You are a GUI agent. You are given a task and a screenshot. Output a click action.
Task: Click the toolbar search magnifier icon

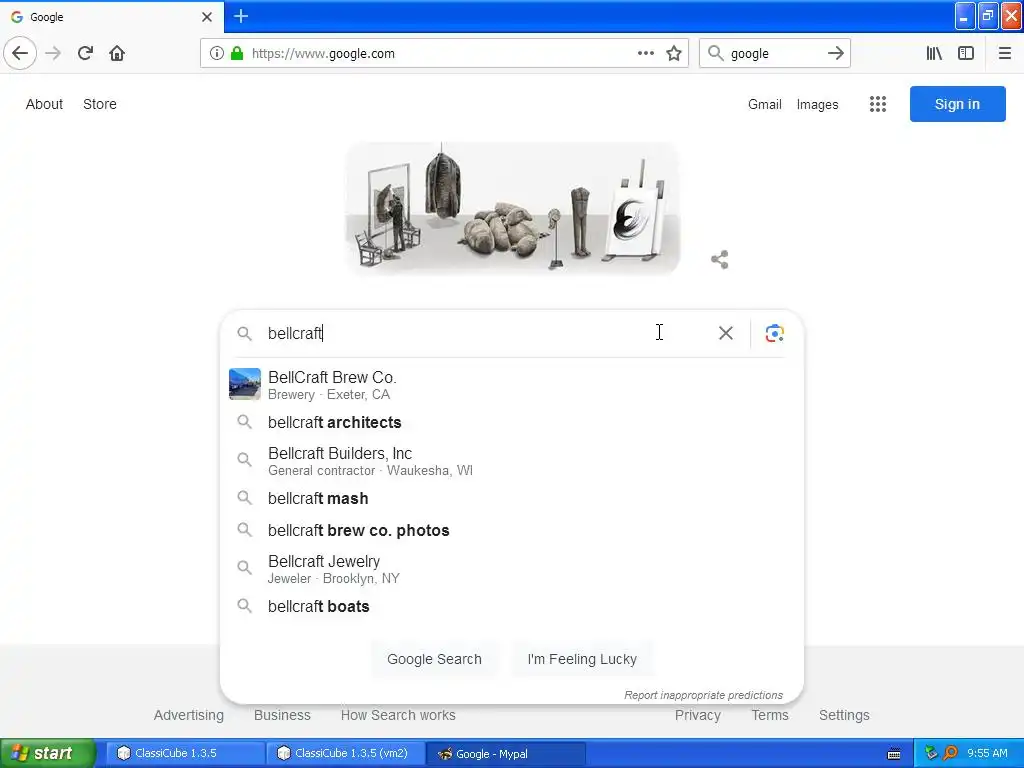coord(716,53)
